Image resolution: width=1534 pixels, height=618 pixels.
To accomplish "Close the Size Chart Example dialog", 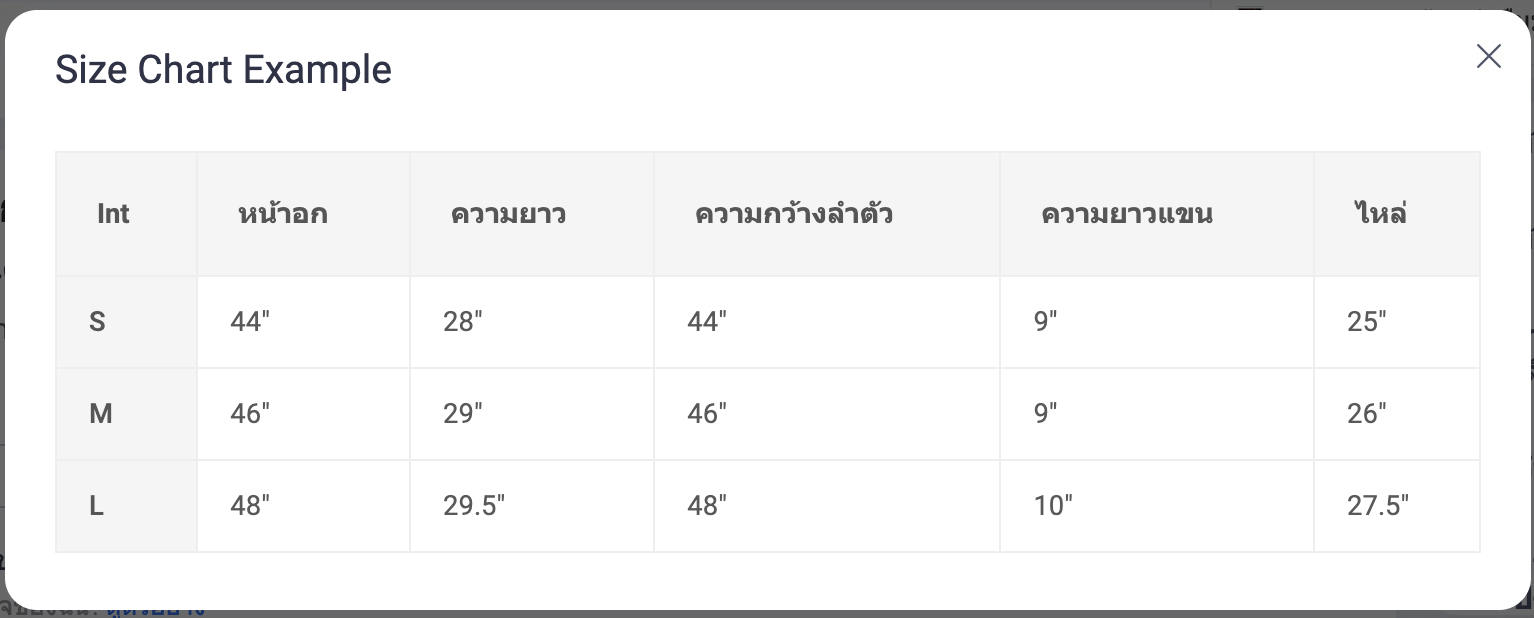I will click(1489, 57).
